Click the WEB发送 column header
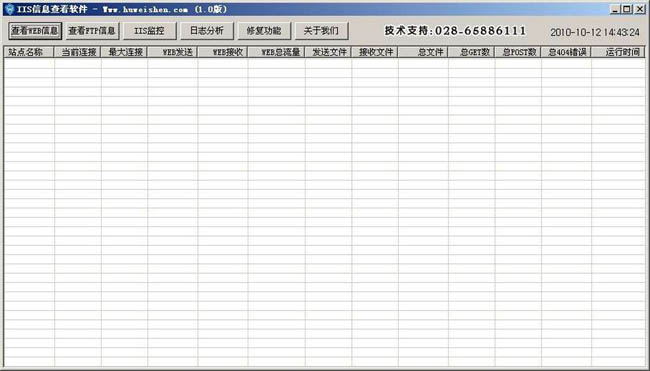650x371 pixels. 173,52
